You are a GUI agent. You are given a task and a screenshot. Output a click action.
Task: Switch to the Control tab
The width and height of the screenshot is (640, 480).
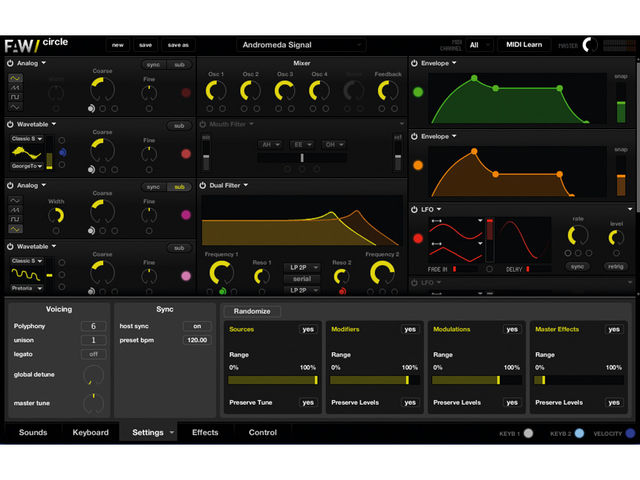point(263,432)
